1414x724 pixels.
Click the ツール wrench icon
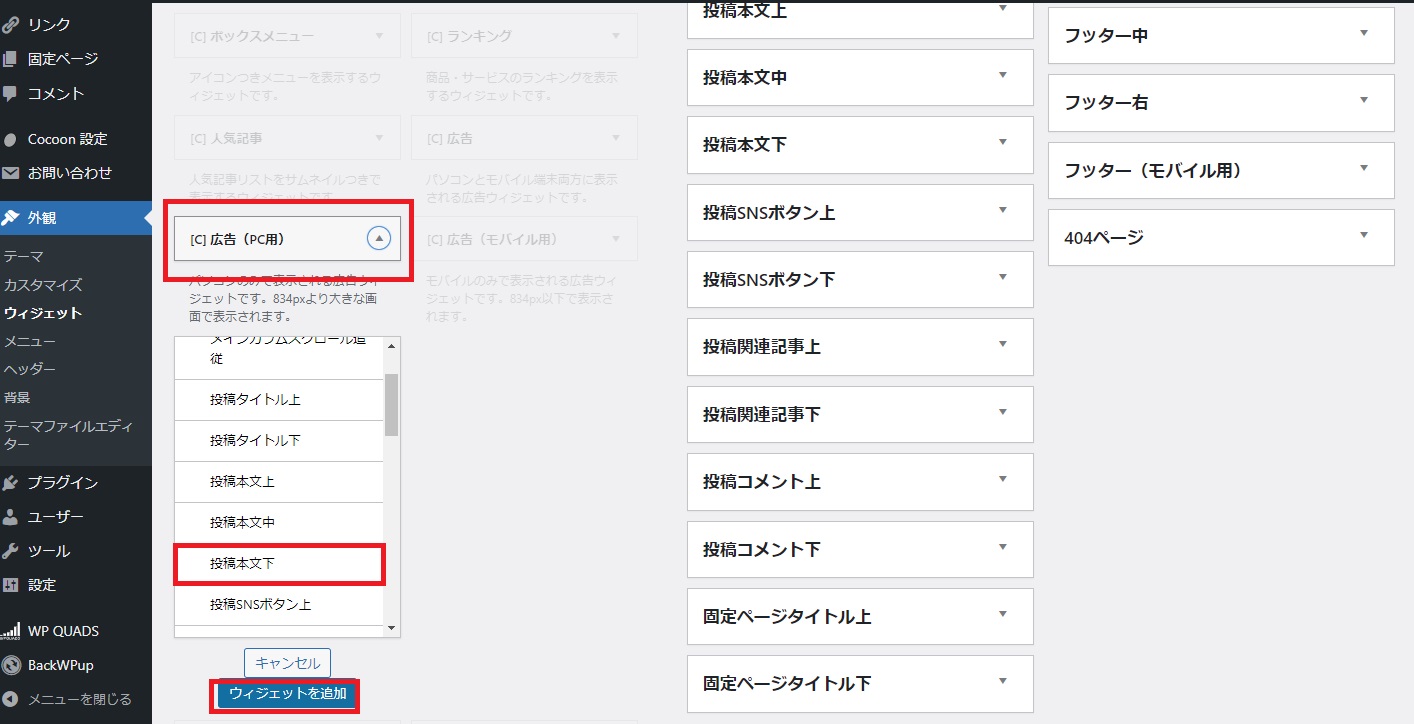(11, 551)
